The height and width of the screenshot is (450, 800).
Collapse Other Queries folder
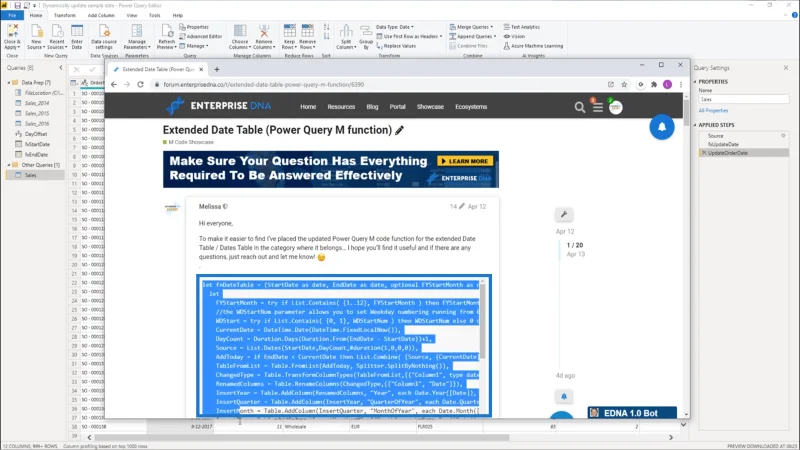point(9,165)
